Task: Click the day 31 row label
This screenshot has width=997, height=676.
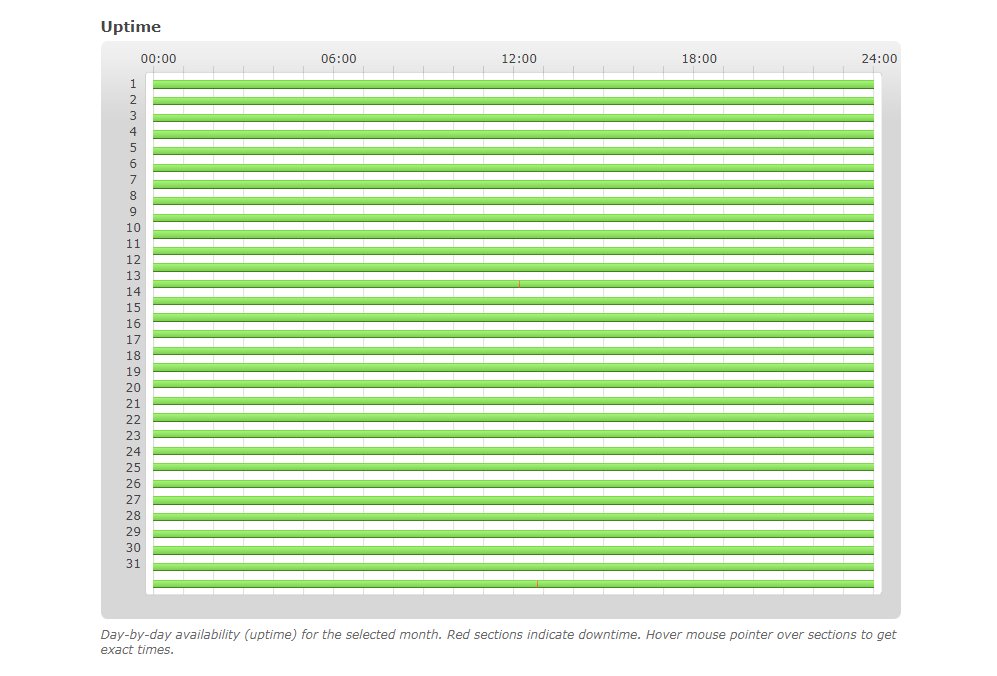Action: [133, 564]
